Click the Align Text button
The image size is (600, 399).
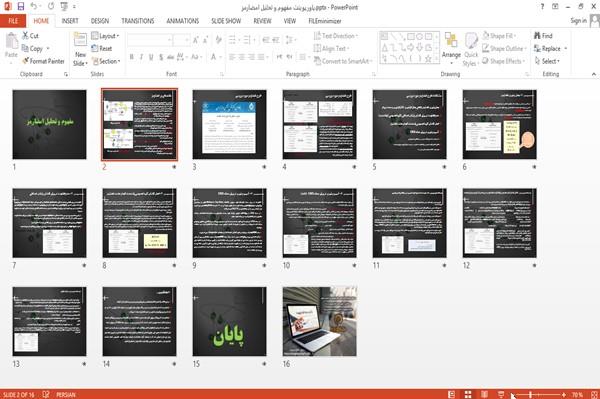click(331, 49)
